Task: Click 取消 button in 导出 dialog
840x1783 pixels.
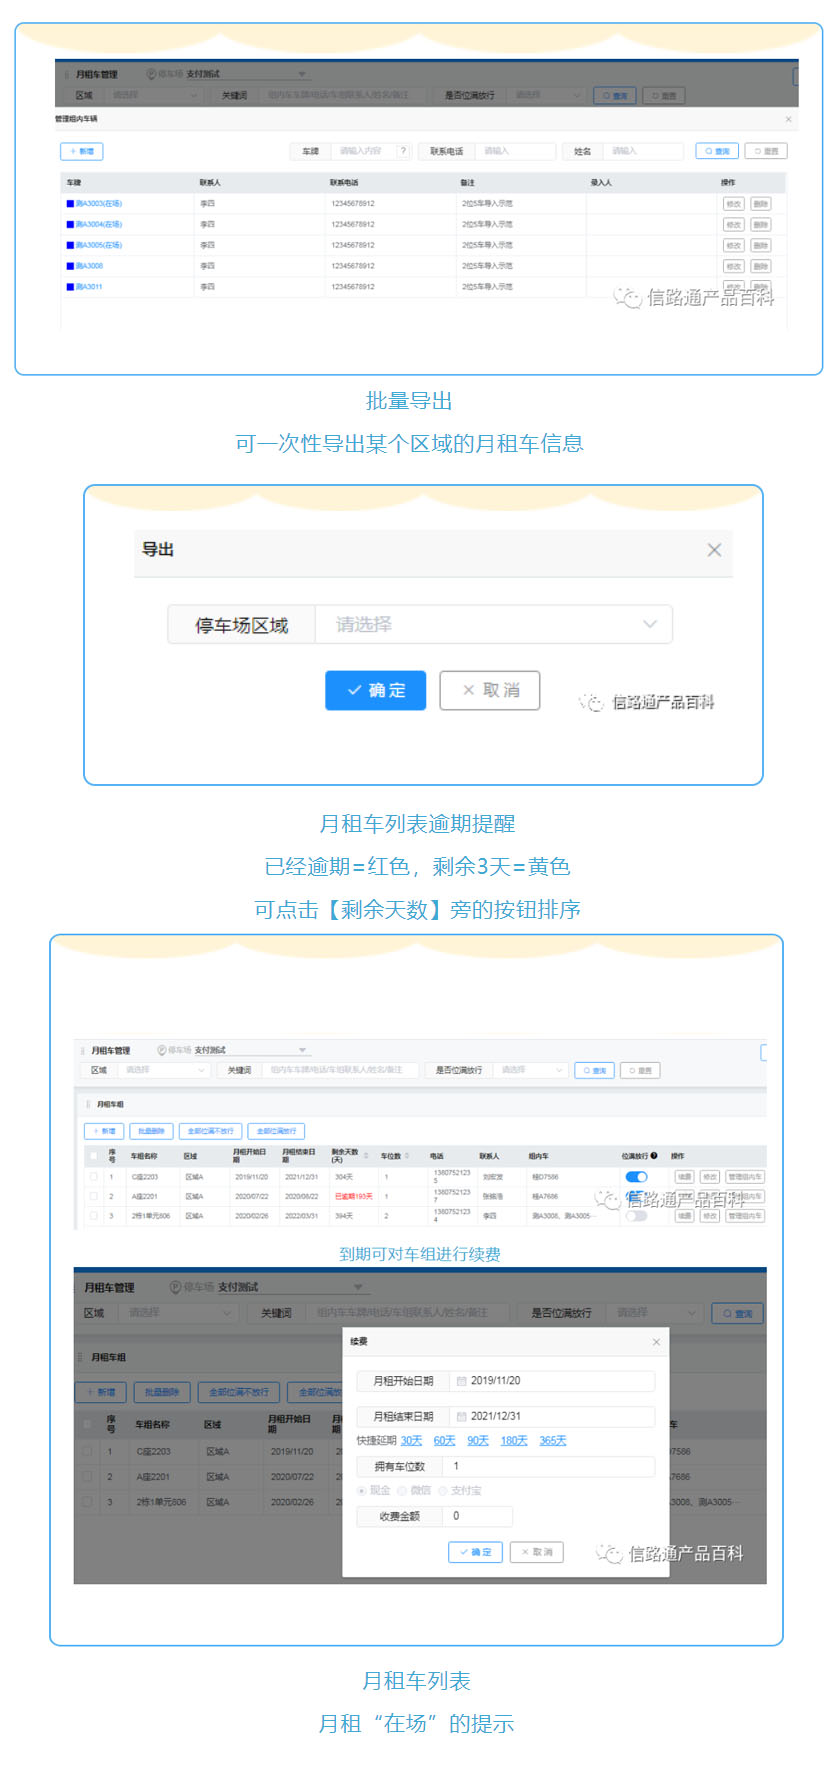Action: (490, 690)
